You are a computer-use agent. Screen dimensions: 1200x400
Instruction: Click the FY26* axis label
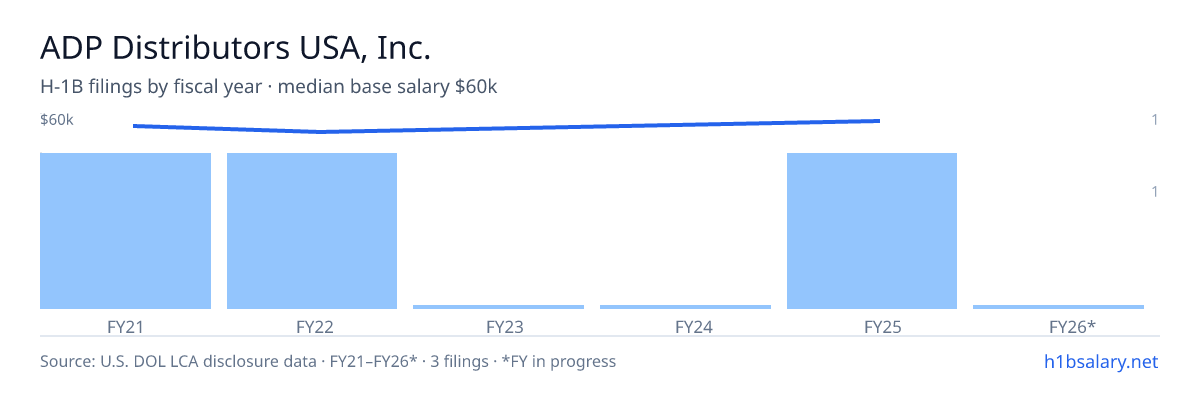pos(1072,326)
